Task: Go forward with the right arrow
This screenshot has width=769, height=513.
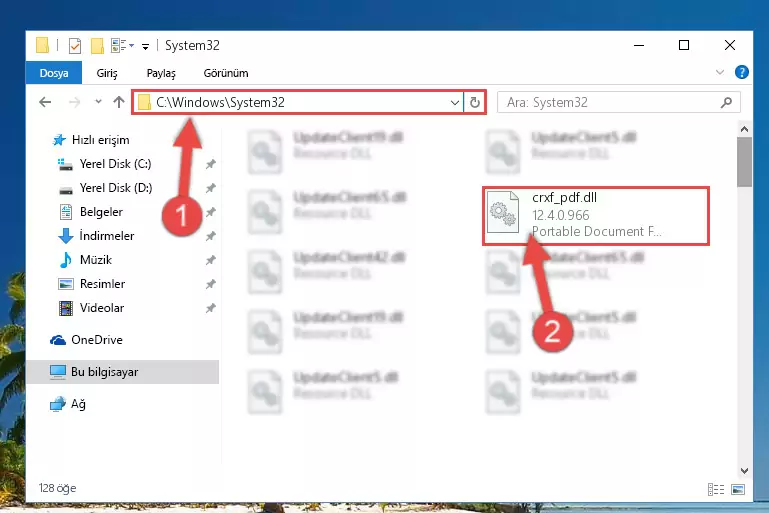Action: (75, 102)
